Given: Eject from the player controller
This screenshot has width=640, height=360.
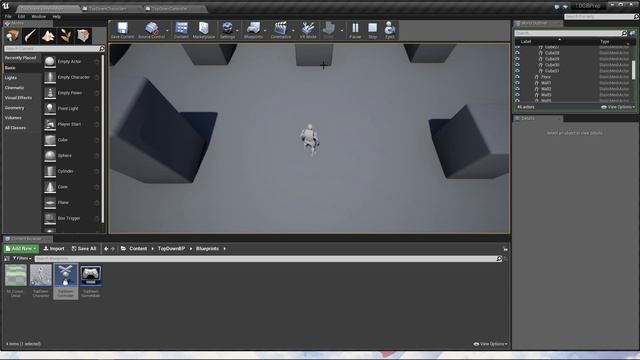Looking at the screenshot, I should [x=390, y=31].
